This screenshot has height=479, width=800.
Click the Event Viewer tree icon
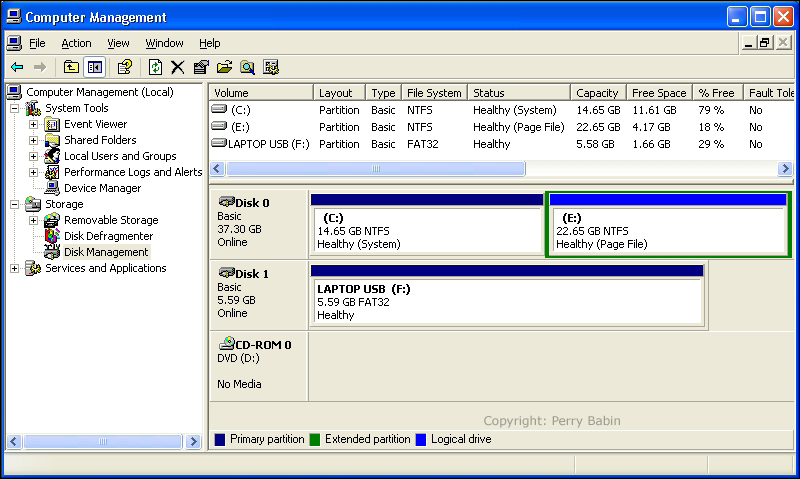(52, 124)
